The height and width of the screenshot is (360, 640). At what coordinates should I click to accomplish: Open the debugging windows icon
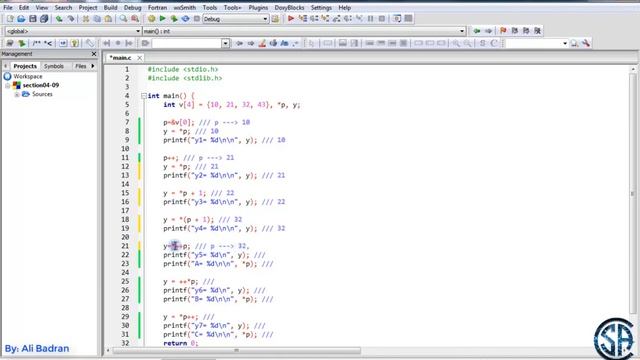click(x=397, y=19)
